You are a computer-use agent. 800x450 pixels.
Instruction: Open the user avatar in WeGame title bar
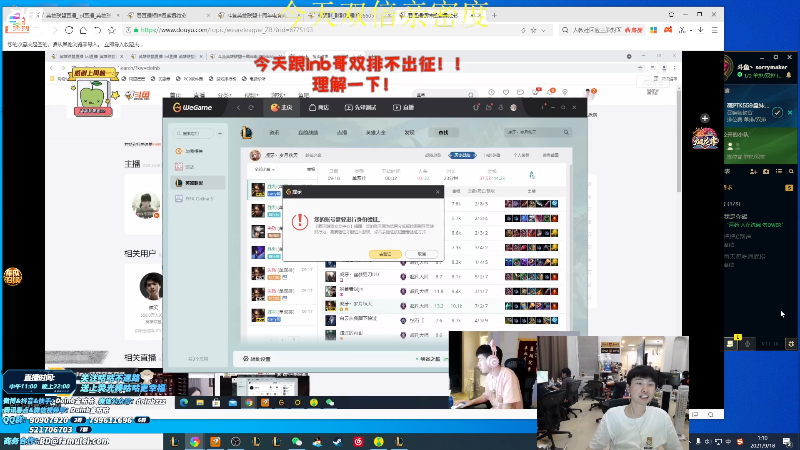pyautogui.click(x=513, y=108)
